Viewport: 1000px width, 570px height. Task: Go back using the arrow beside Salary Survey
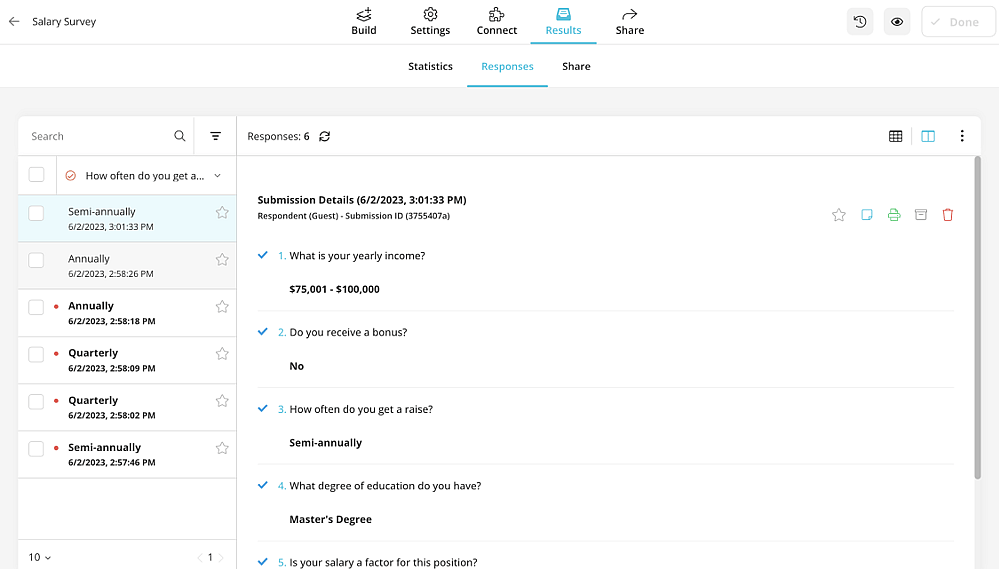click(14, 22)
